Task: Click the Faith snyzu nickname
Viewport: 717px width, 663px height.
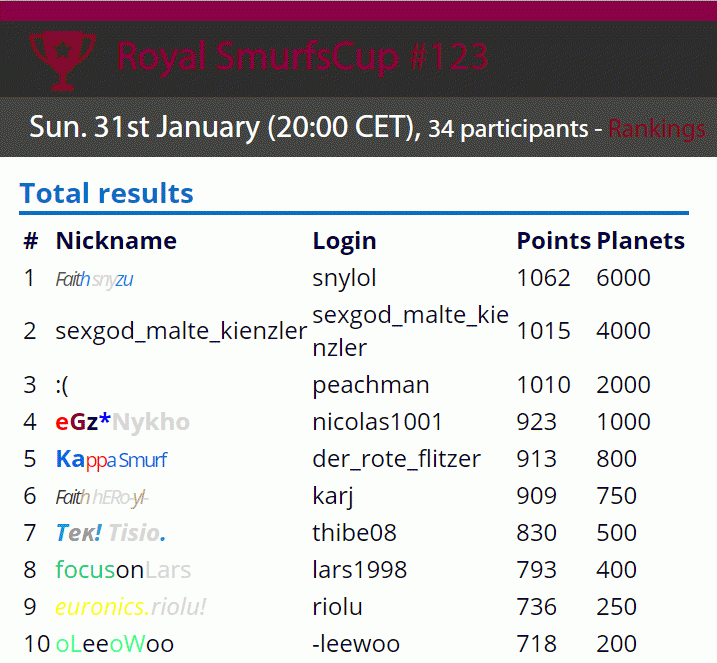Action: (94, 279)
